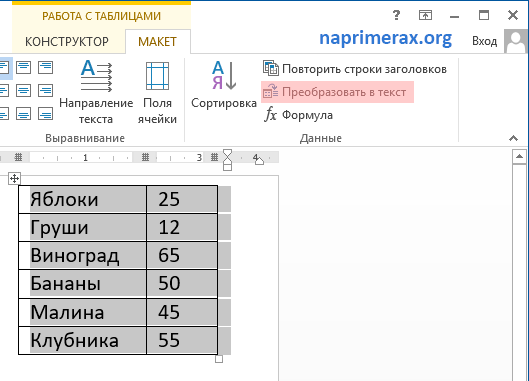Change text direction with Направление текста
529x381 pixels.
point(96,92)
